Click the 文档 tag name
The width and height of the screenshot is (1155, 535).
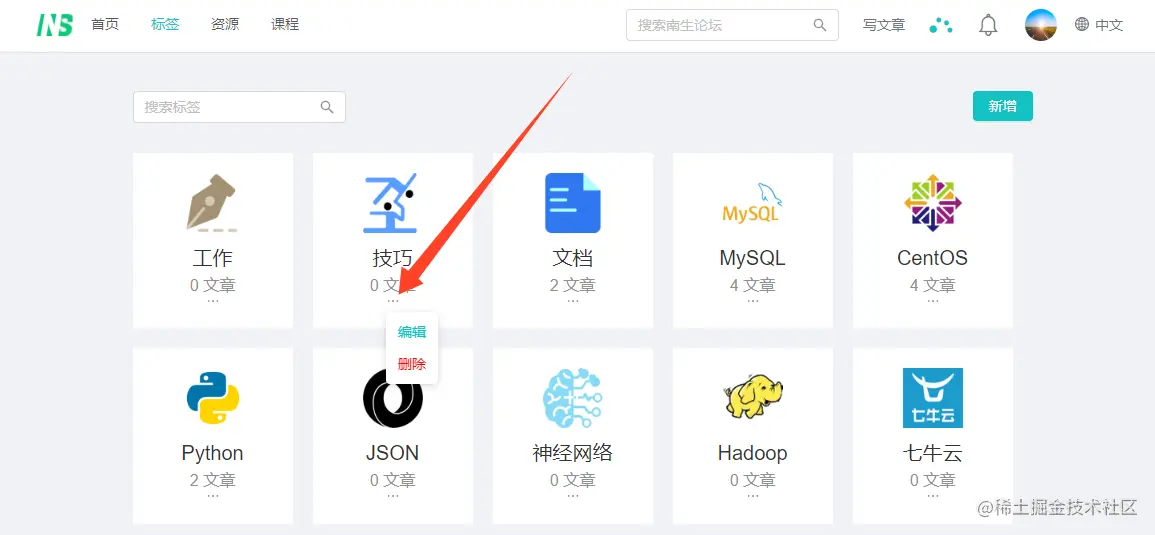[572, 259]
